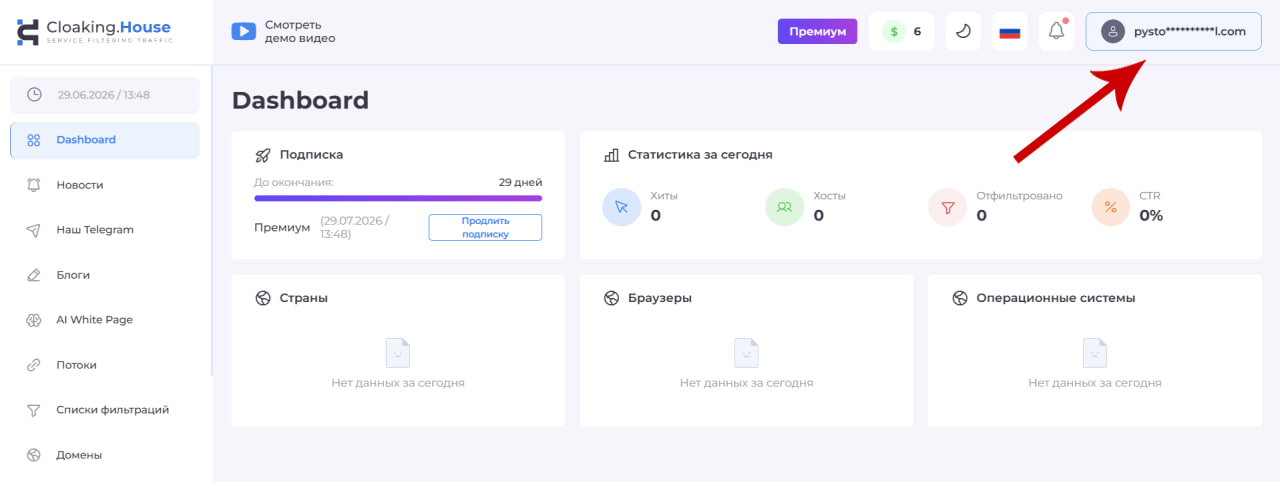Click the blue play video icon
The width and height of the screenshot is (1280, 482).
pyautogui.click(x=244, y=31)
